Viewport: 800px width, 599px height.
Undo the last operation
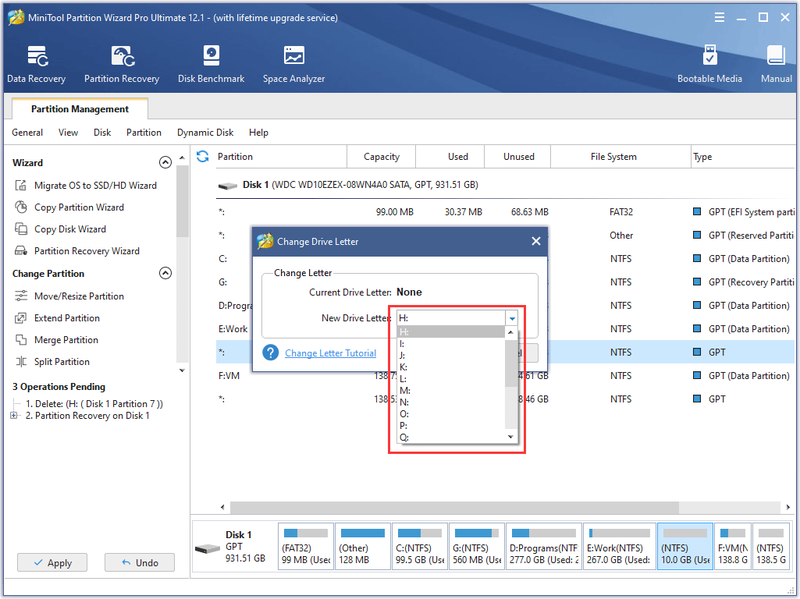pos(139,562)
